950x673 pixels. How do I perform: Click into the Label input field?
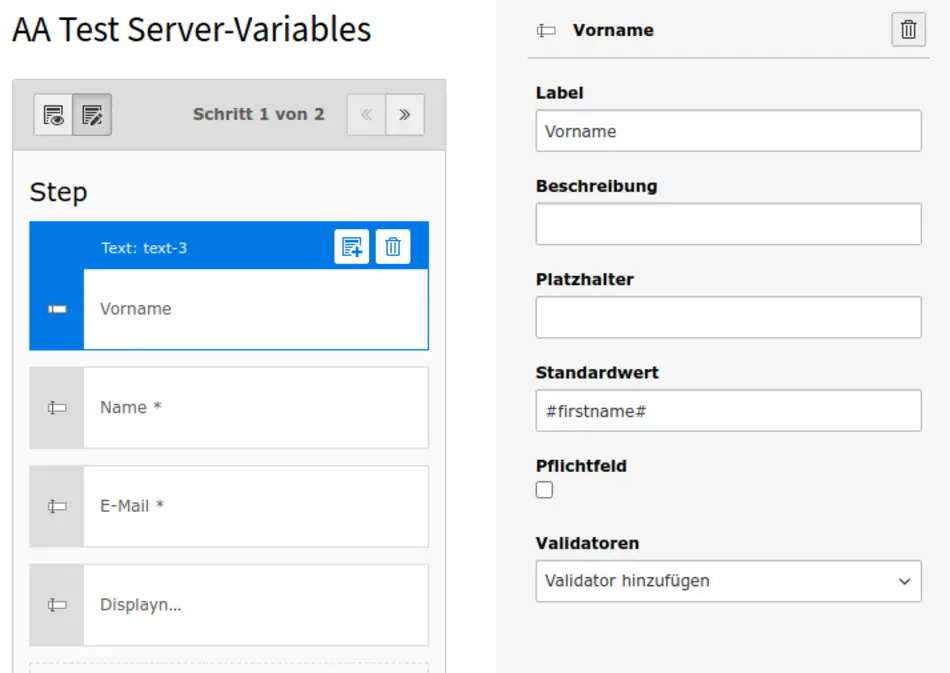(x=728, y=131)
